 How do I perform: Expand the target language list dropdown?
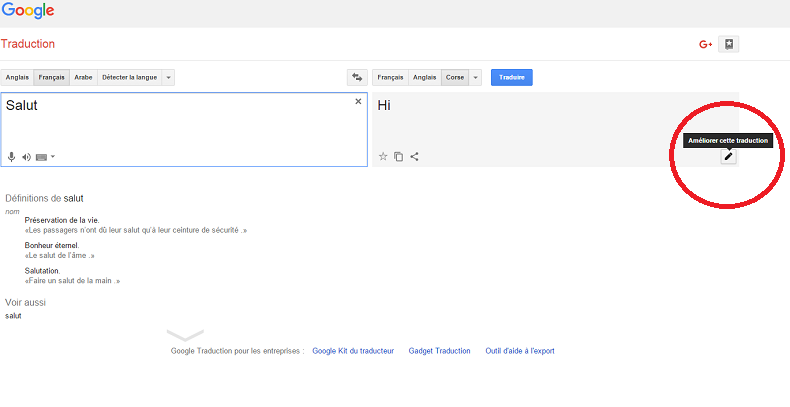point(475,78)
